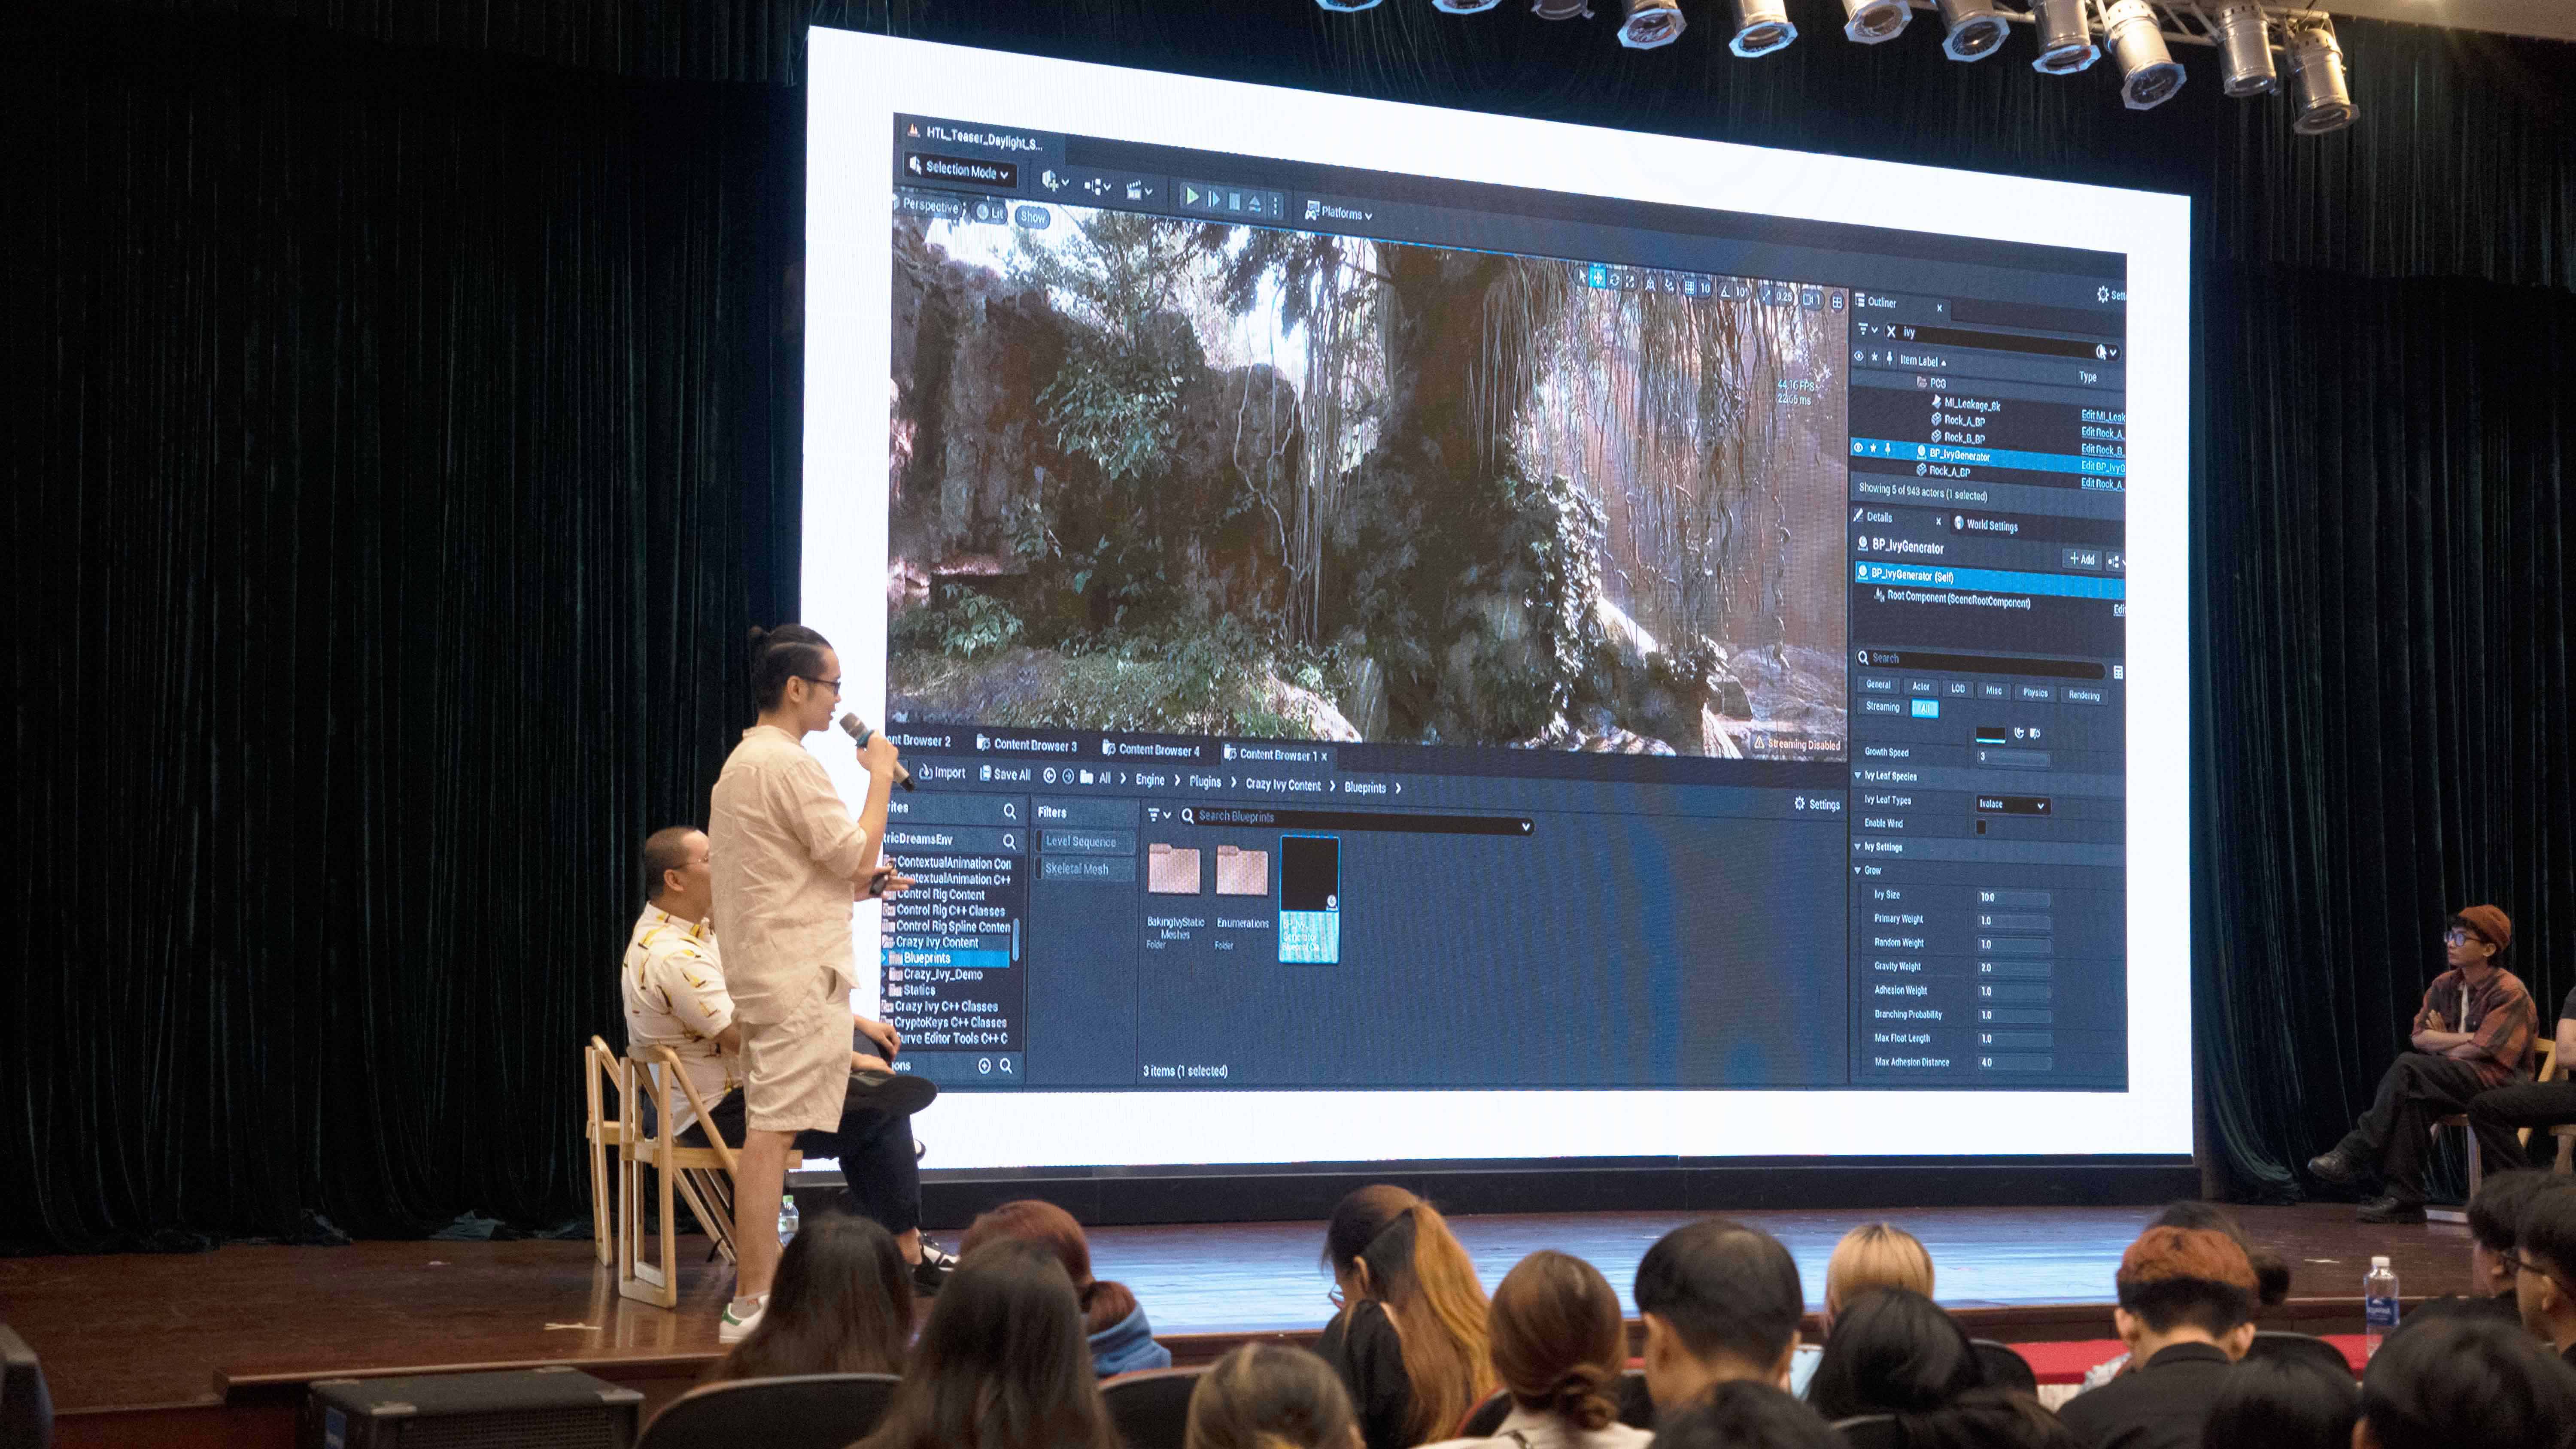Screen dimensions: 2576x1449
Task: Choose the Select objects cursor tool
Action: pos(1582,275)
